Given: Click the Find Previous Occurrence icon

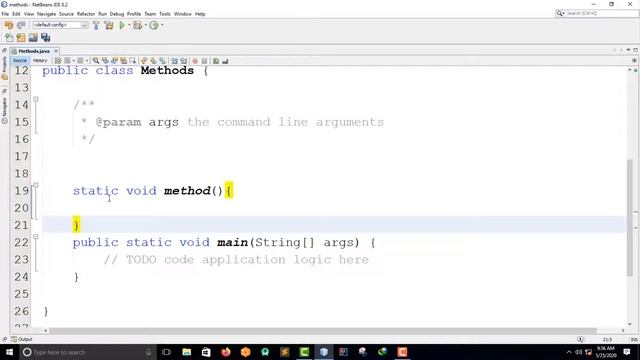Looking at the screenshot, I should click(x=105, y=61).
